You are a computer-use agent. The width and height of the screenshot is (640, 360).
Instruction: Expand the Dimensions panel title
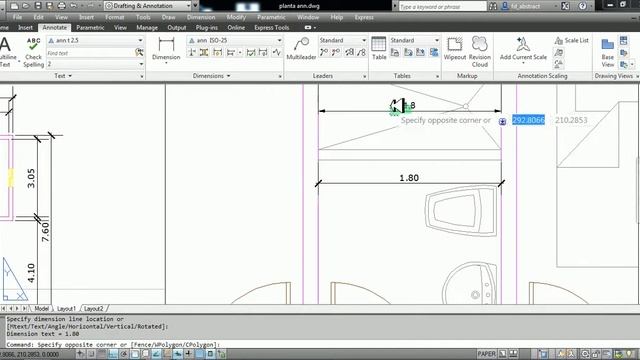(211, 76)
